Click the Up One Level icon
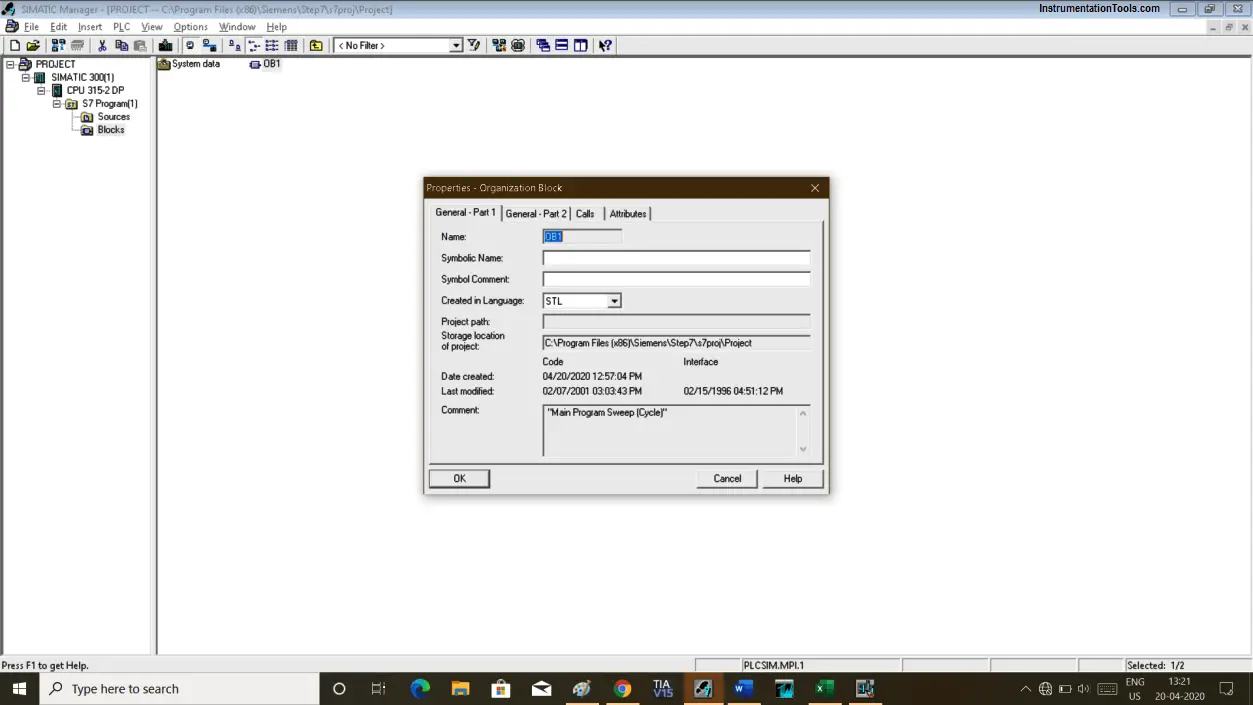Screen dimensions: 1253x705 click(x=316, y=45)
